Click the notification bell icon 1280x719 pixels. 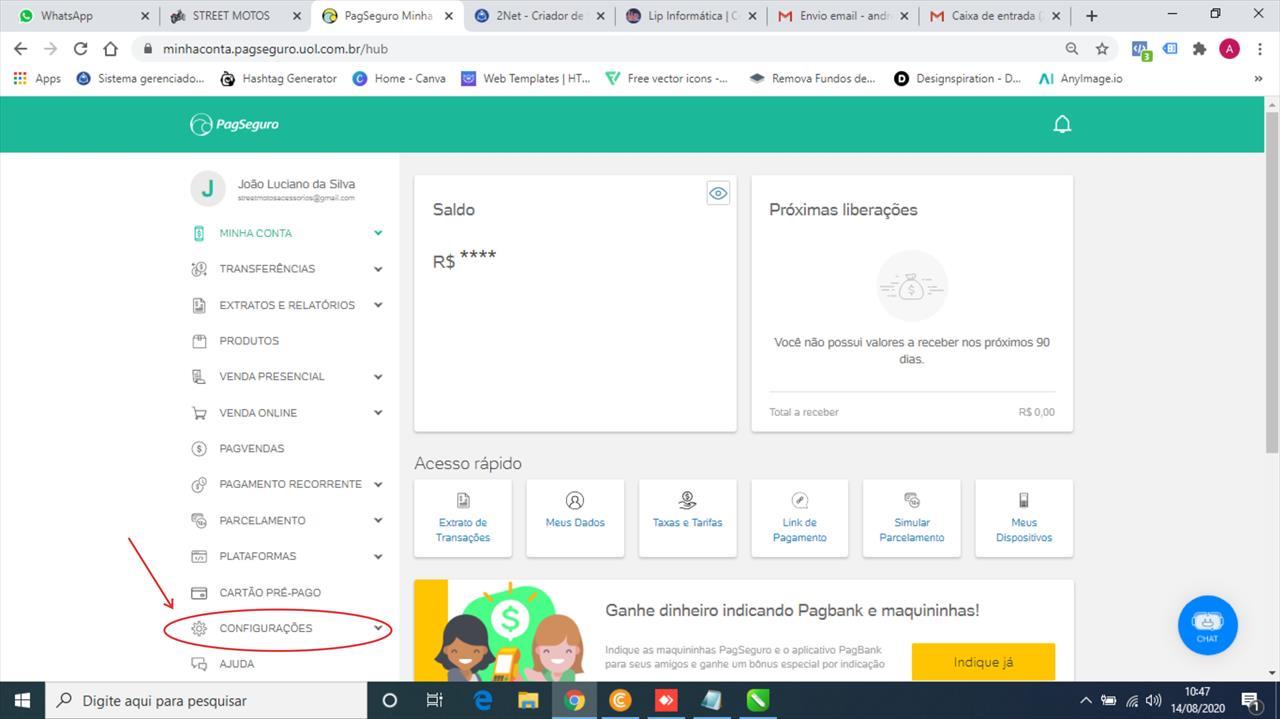pyautogui.click(x=1062, y=124)
